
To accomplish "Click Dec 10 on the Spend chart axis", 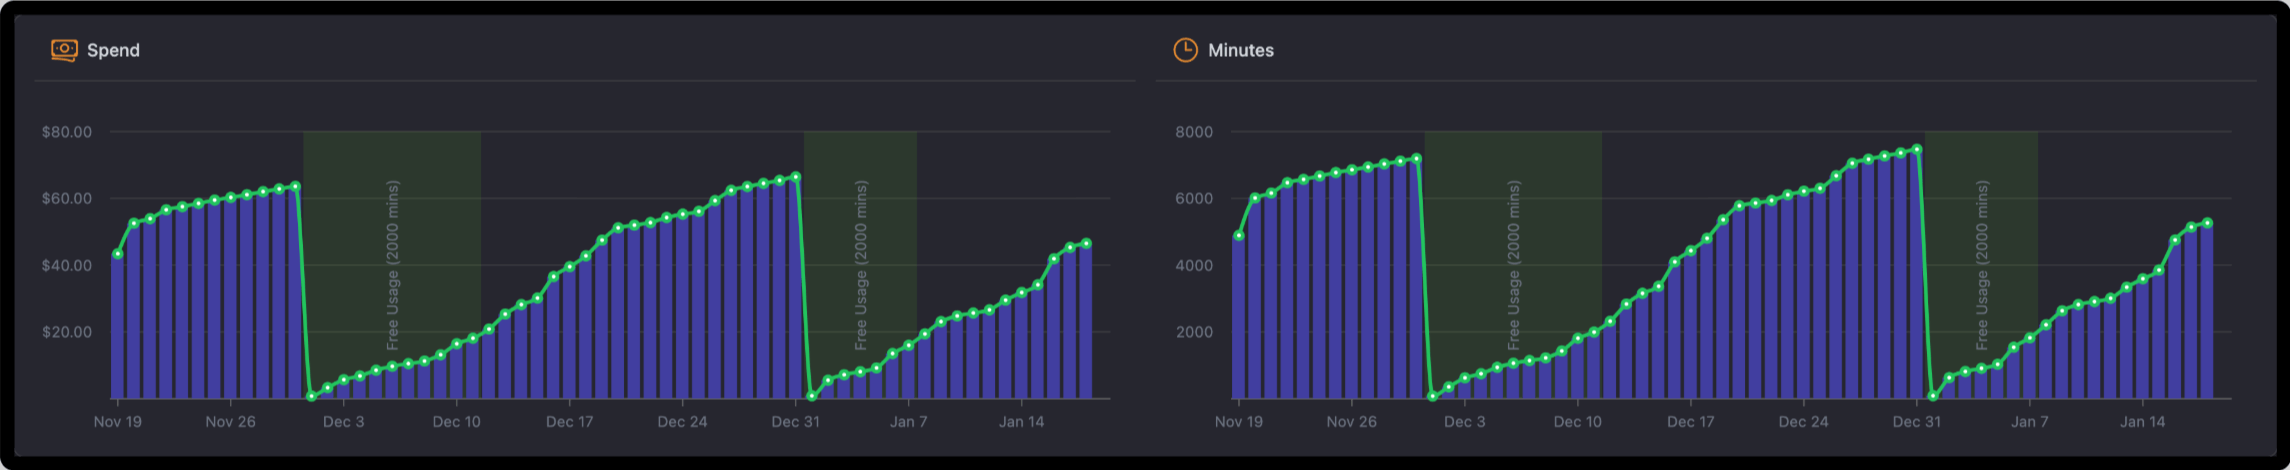I will pos(457,422).
